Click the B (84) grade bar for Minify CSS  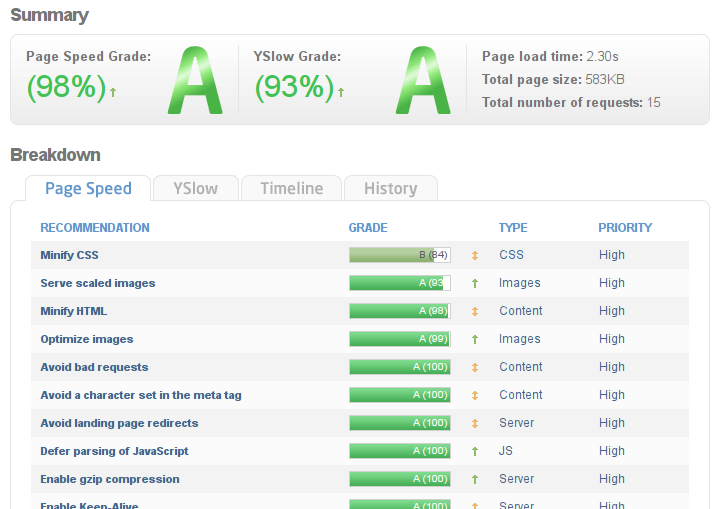pyautogui.click(x=400, y=255)
